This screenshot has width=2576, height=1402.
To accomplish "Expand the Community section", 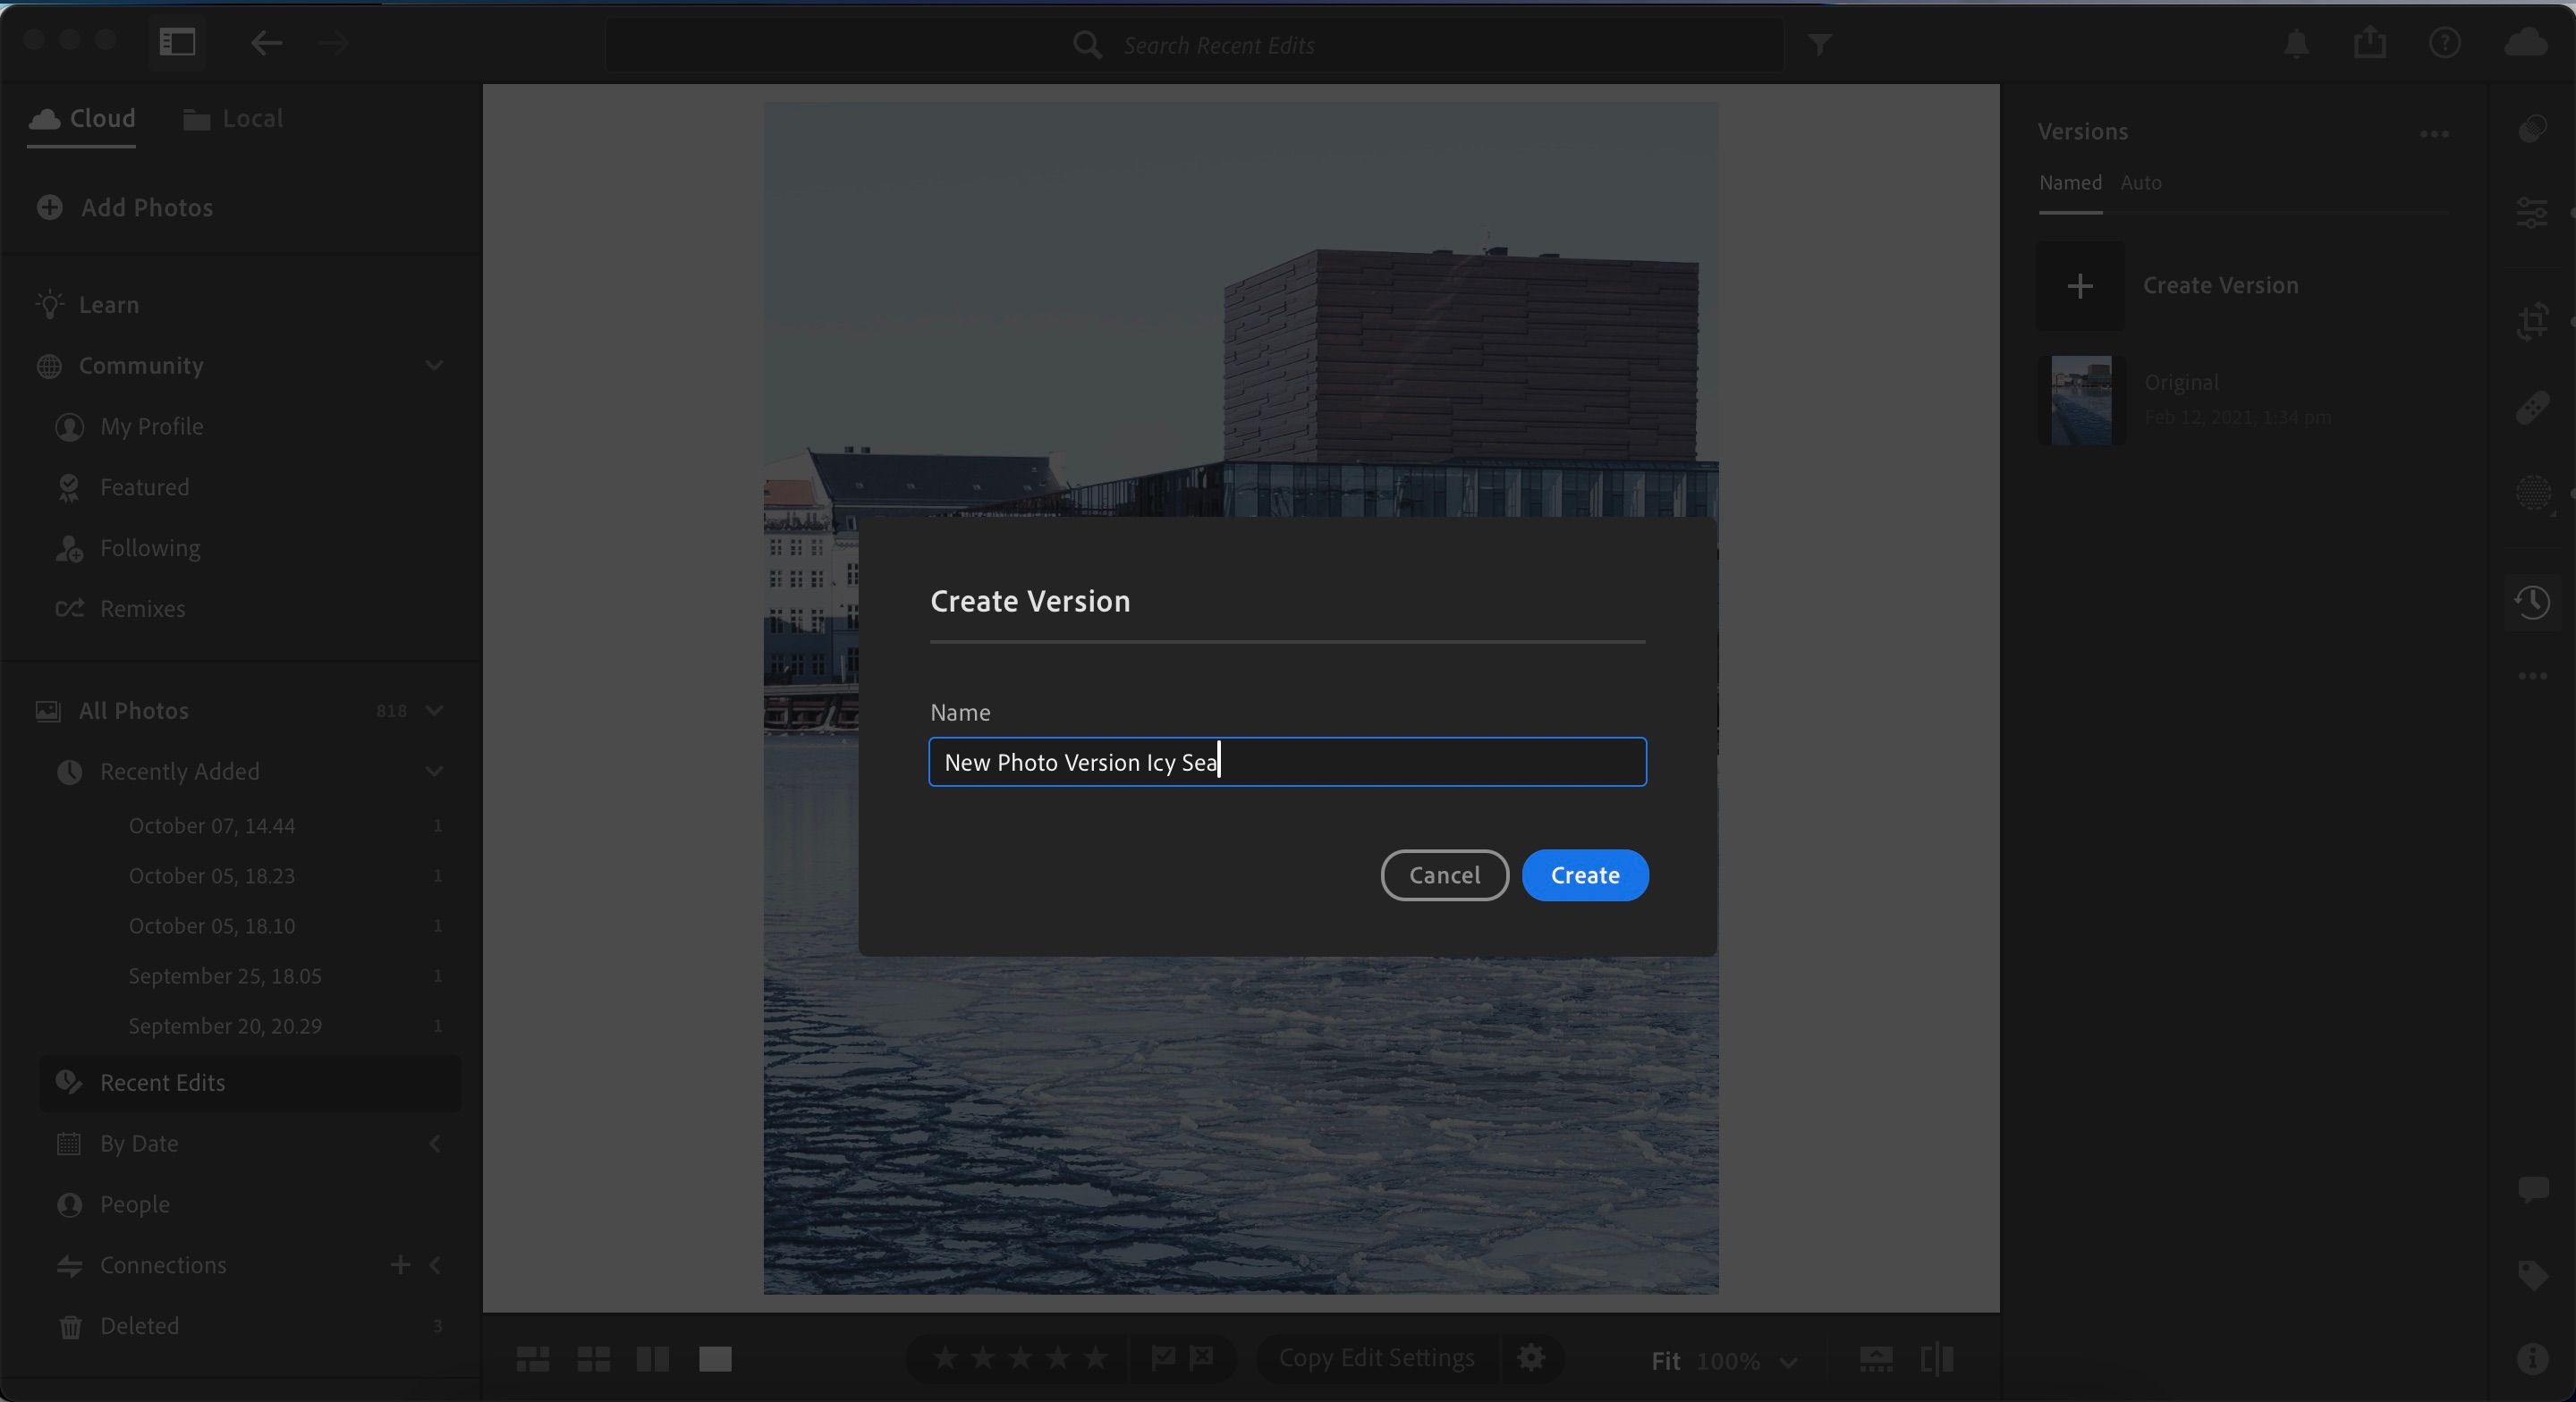I will coord(434,366).
